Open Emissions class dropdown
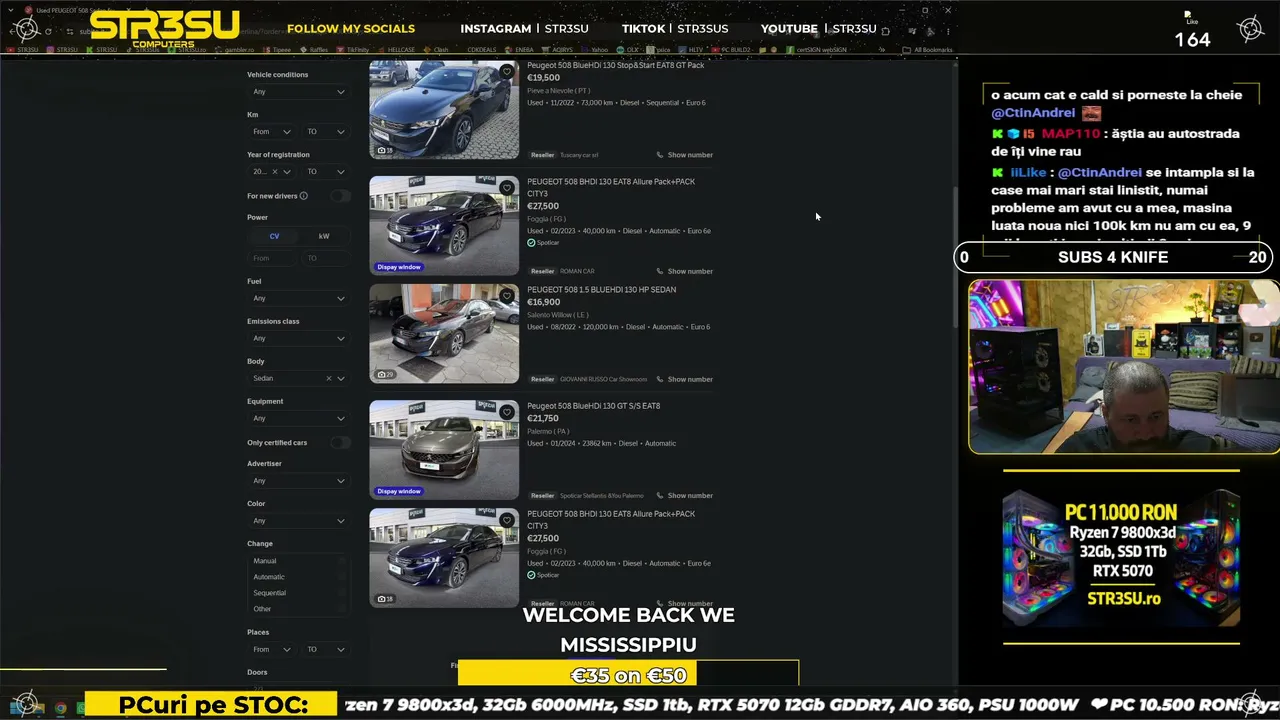 [298, 338]
